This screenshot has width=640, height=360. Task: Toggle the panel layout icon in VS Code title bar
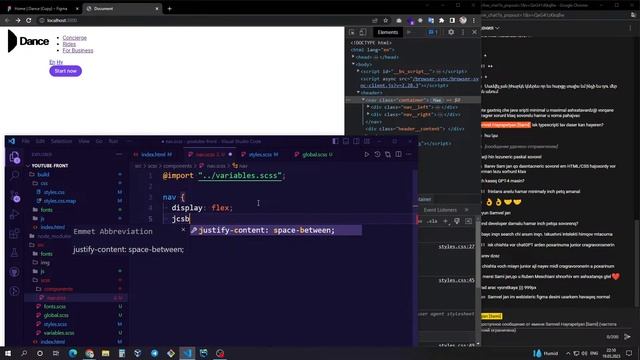click(x=346, y=141)
